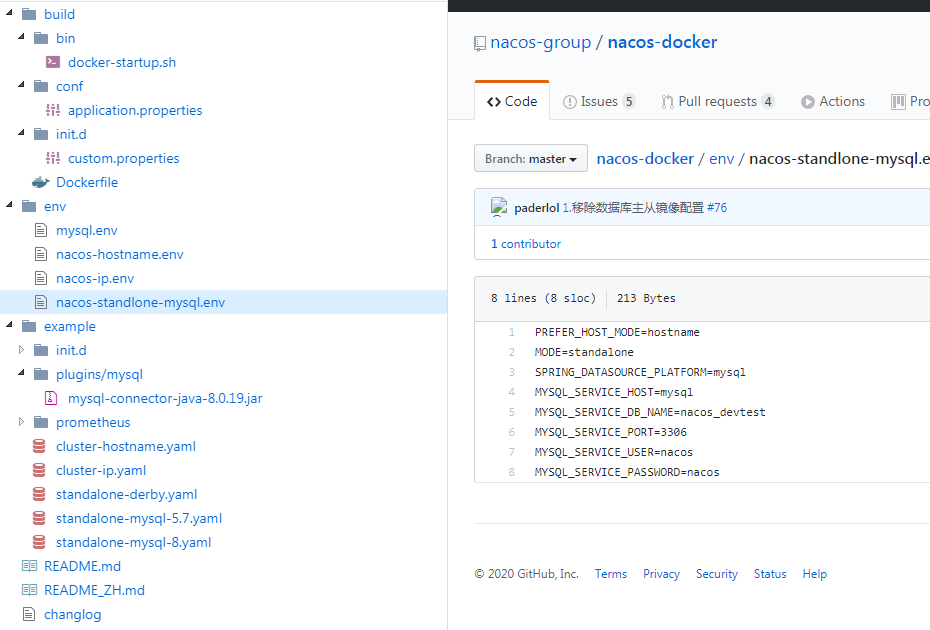930x630 pixels.
Task: Click the standalone-mysql-8.yaml database icon
Action: pos(39,542)
